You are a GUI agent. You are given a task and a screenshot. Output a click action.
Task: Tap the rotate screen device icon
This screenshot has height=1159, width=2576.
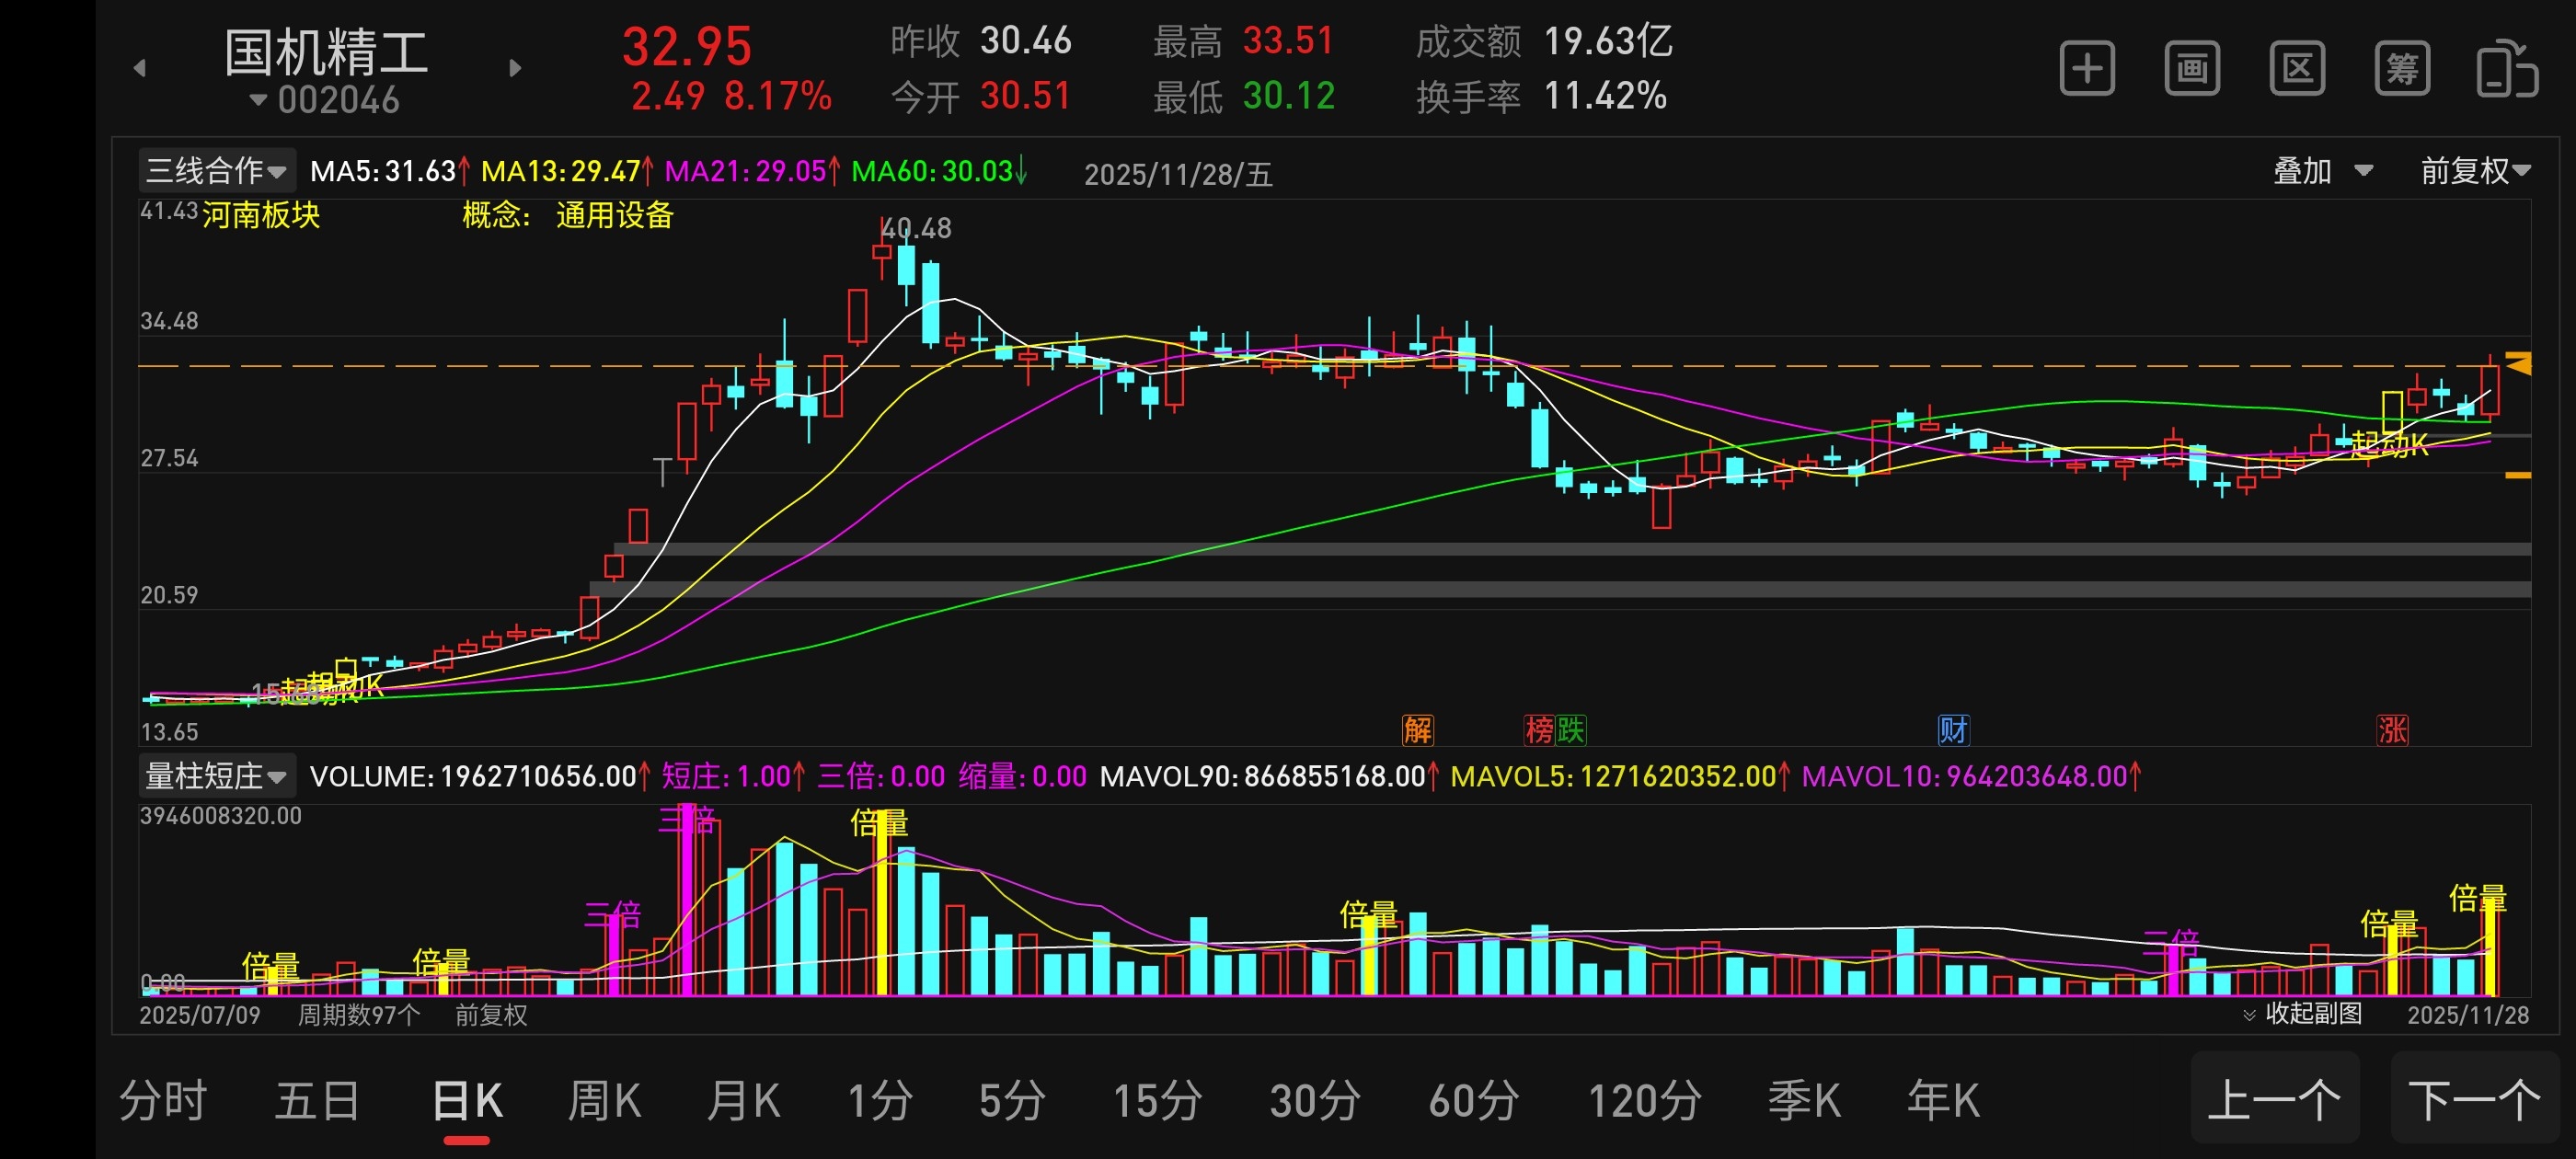[x=2506, y=69]
